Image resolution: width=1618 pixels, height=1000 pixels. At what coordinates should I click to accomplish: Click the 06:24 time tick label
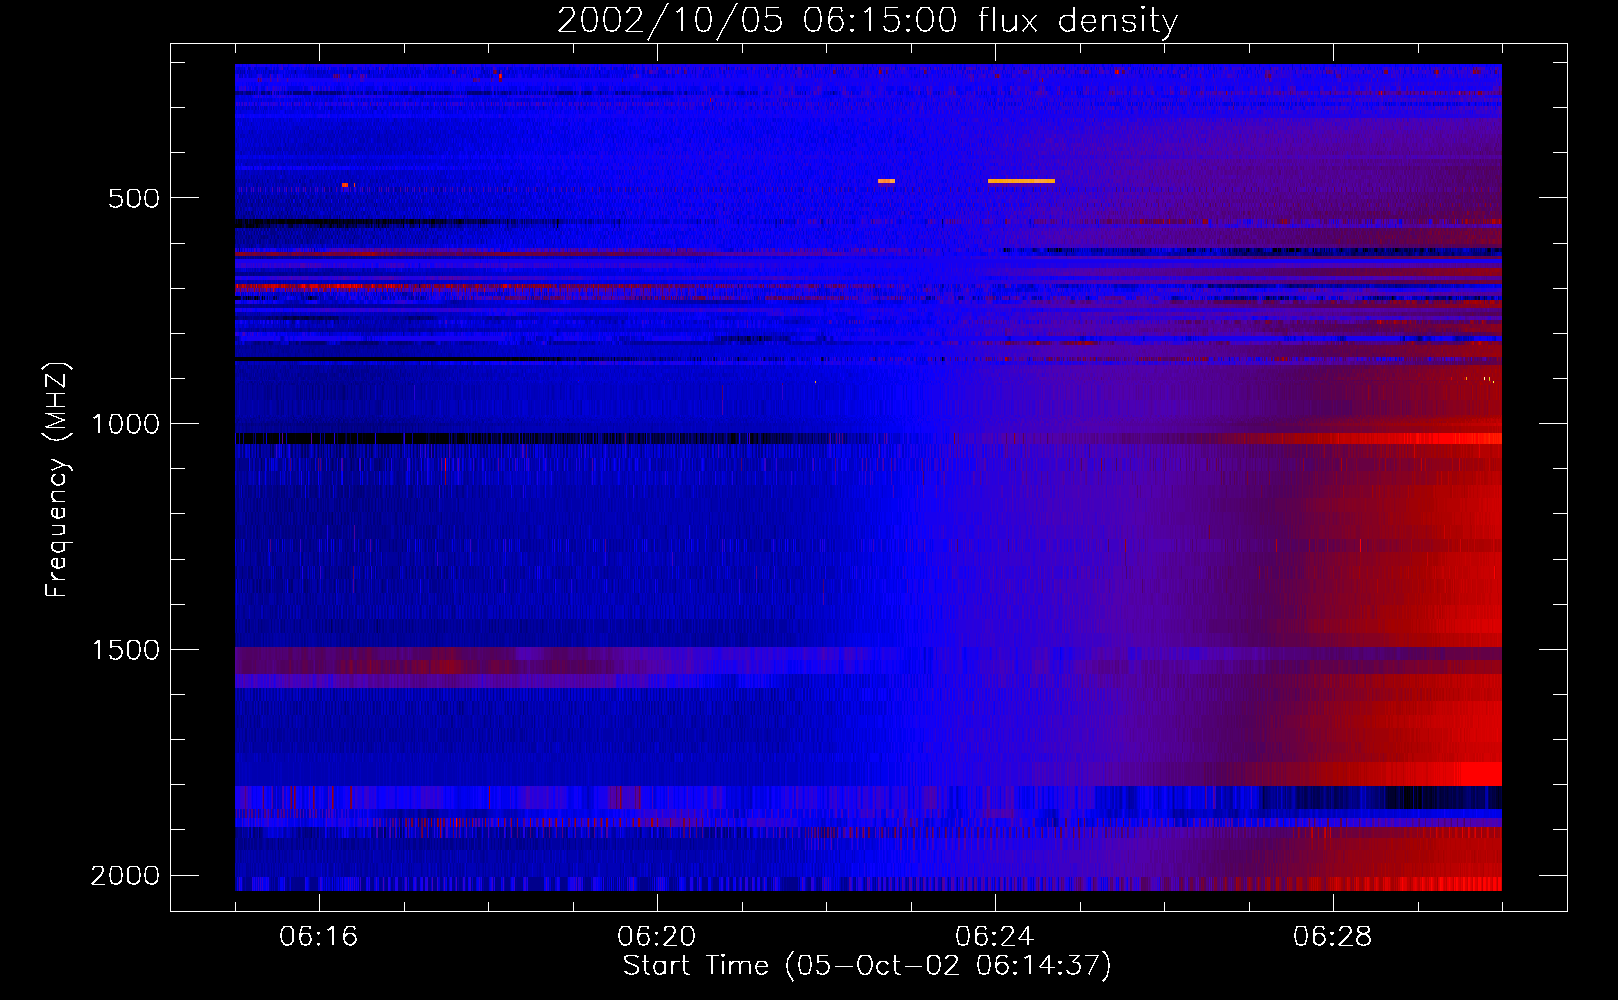995,937
